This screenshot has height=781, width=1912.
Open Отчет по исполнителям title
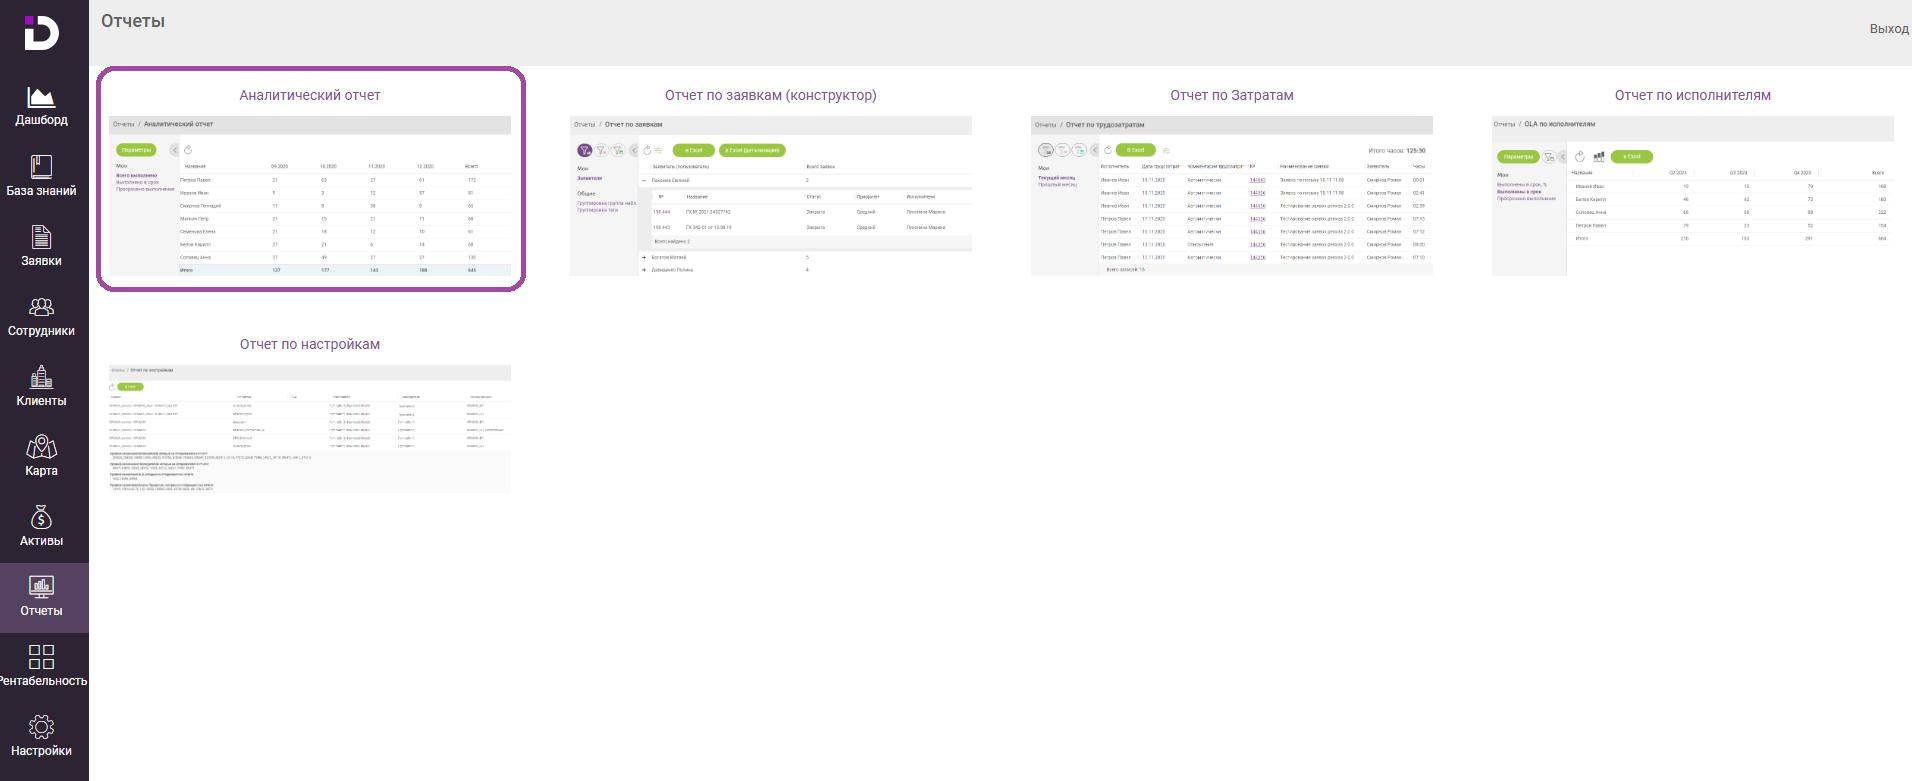(x=1692, y=95)
